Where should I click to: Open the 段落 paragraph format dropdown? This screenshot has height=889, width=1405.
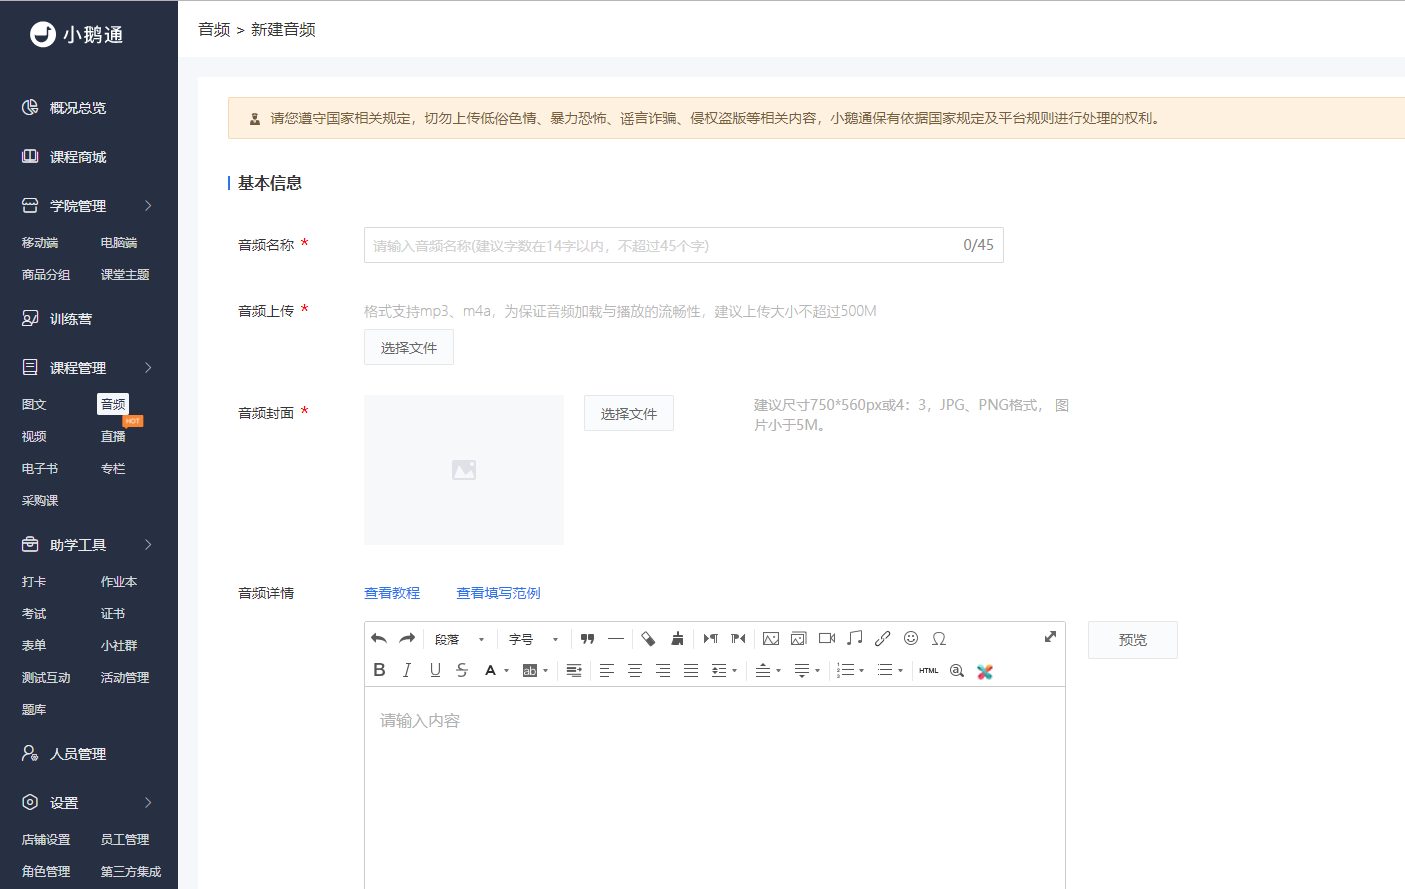click(460, 639)
